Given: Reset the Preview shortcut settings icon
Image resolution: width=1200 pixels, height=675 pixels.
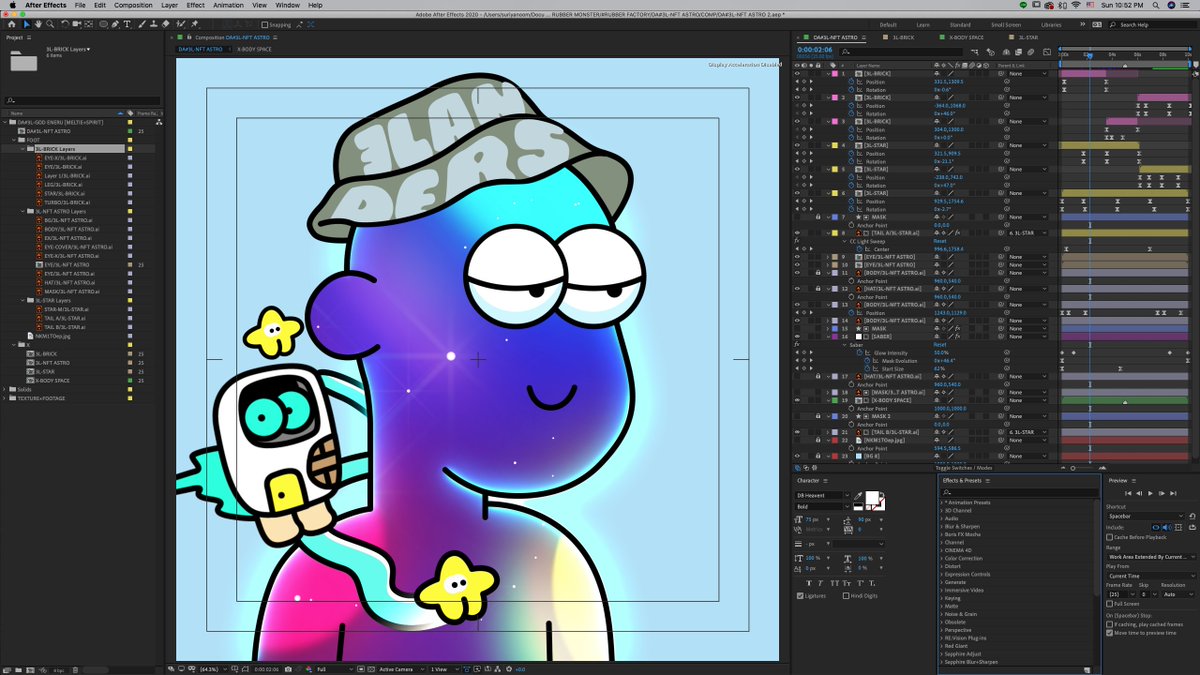Looking at the screenshot, I should coord(1192,516).
